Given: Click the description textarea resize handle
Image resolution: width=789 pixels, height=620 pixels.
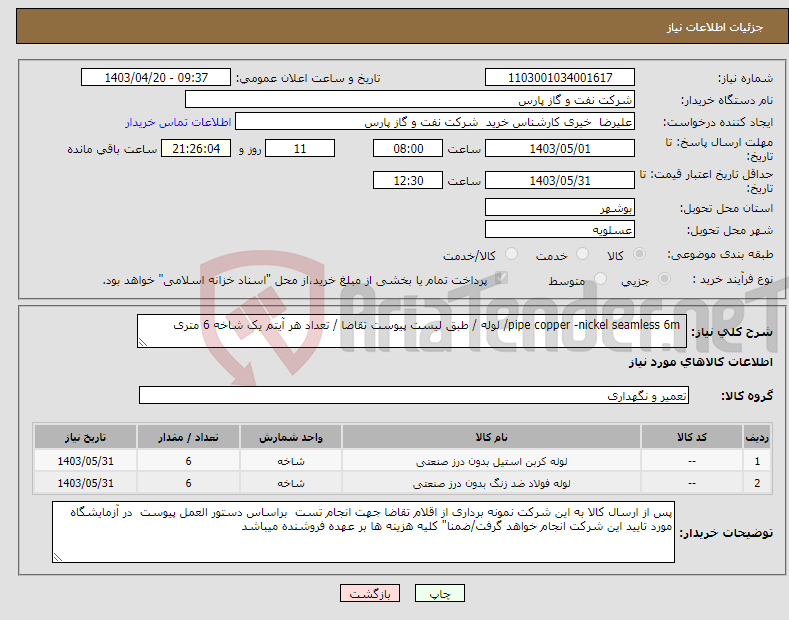Looking at the screenshot, I should [143, 343].
